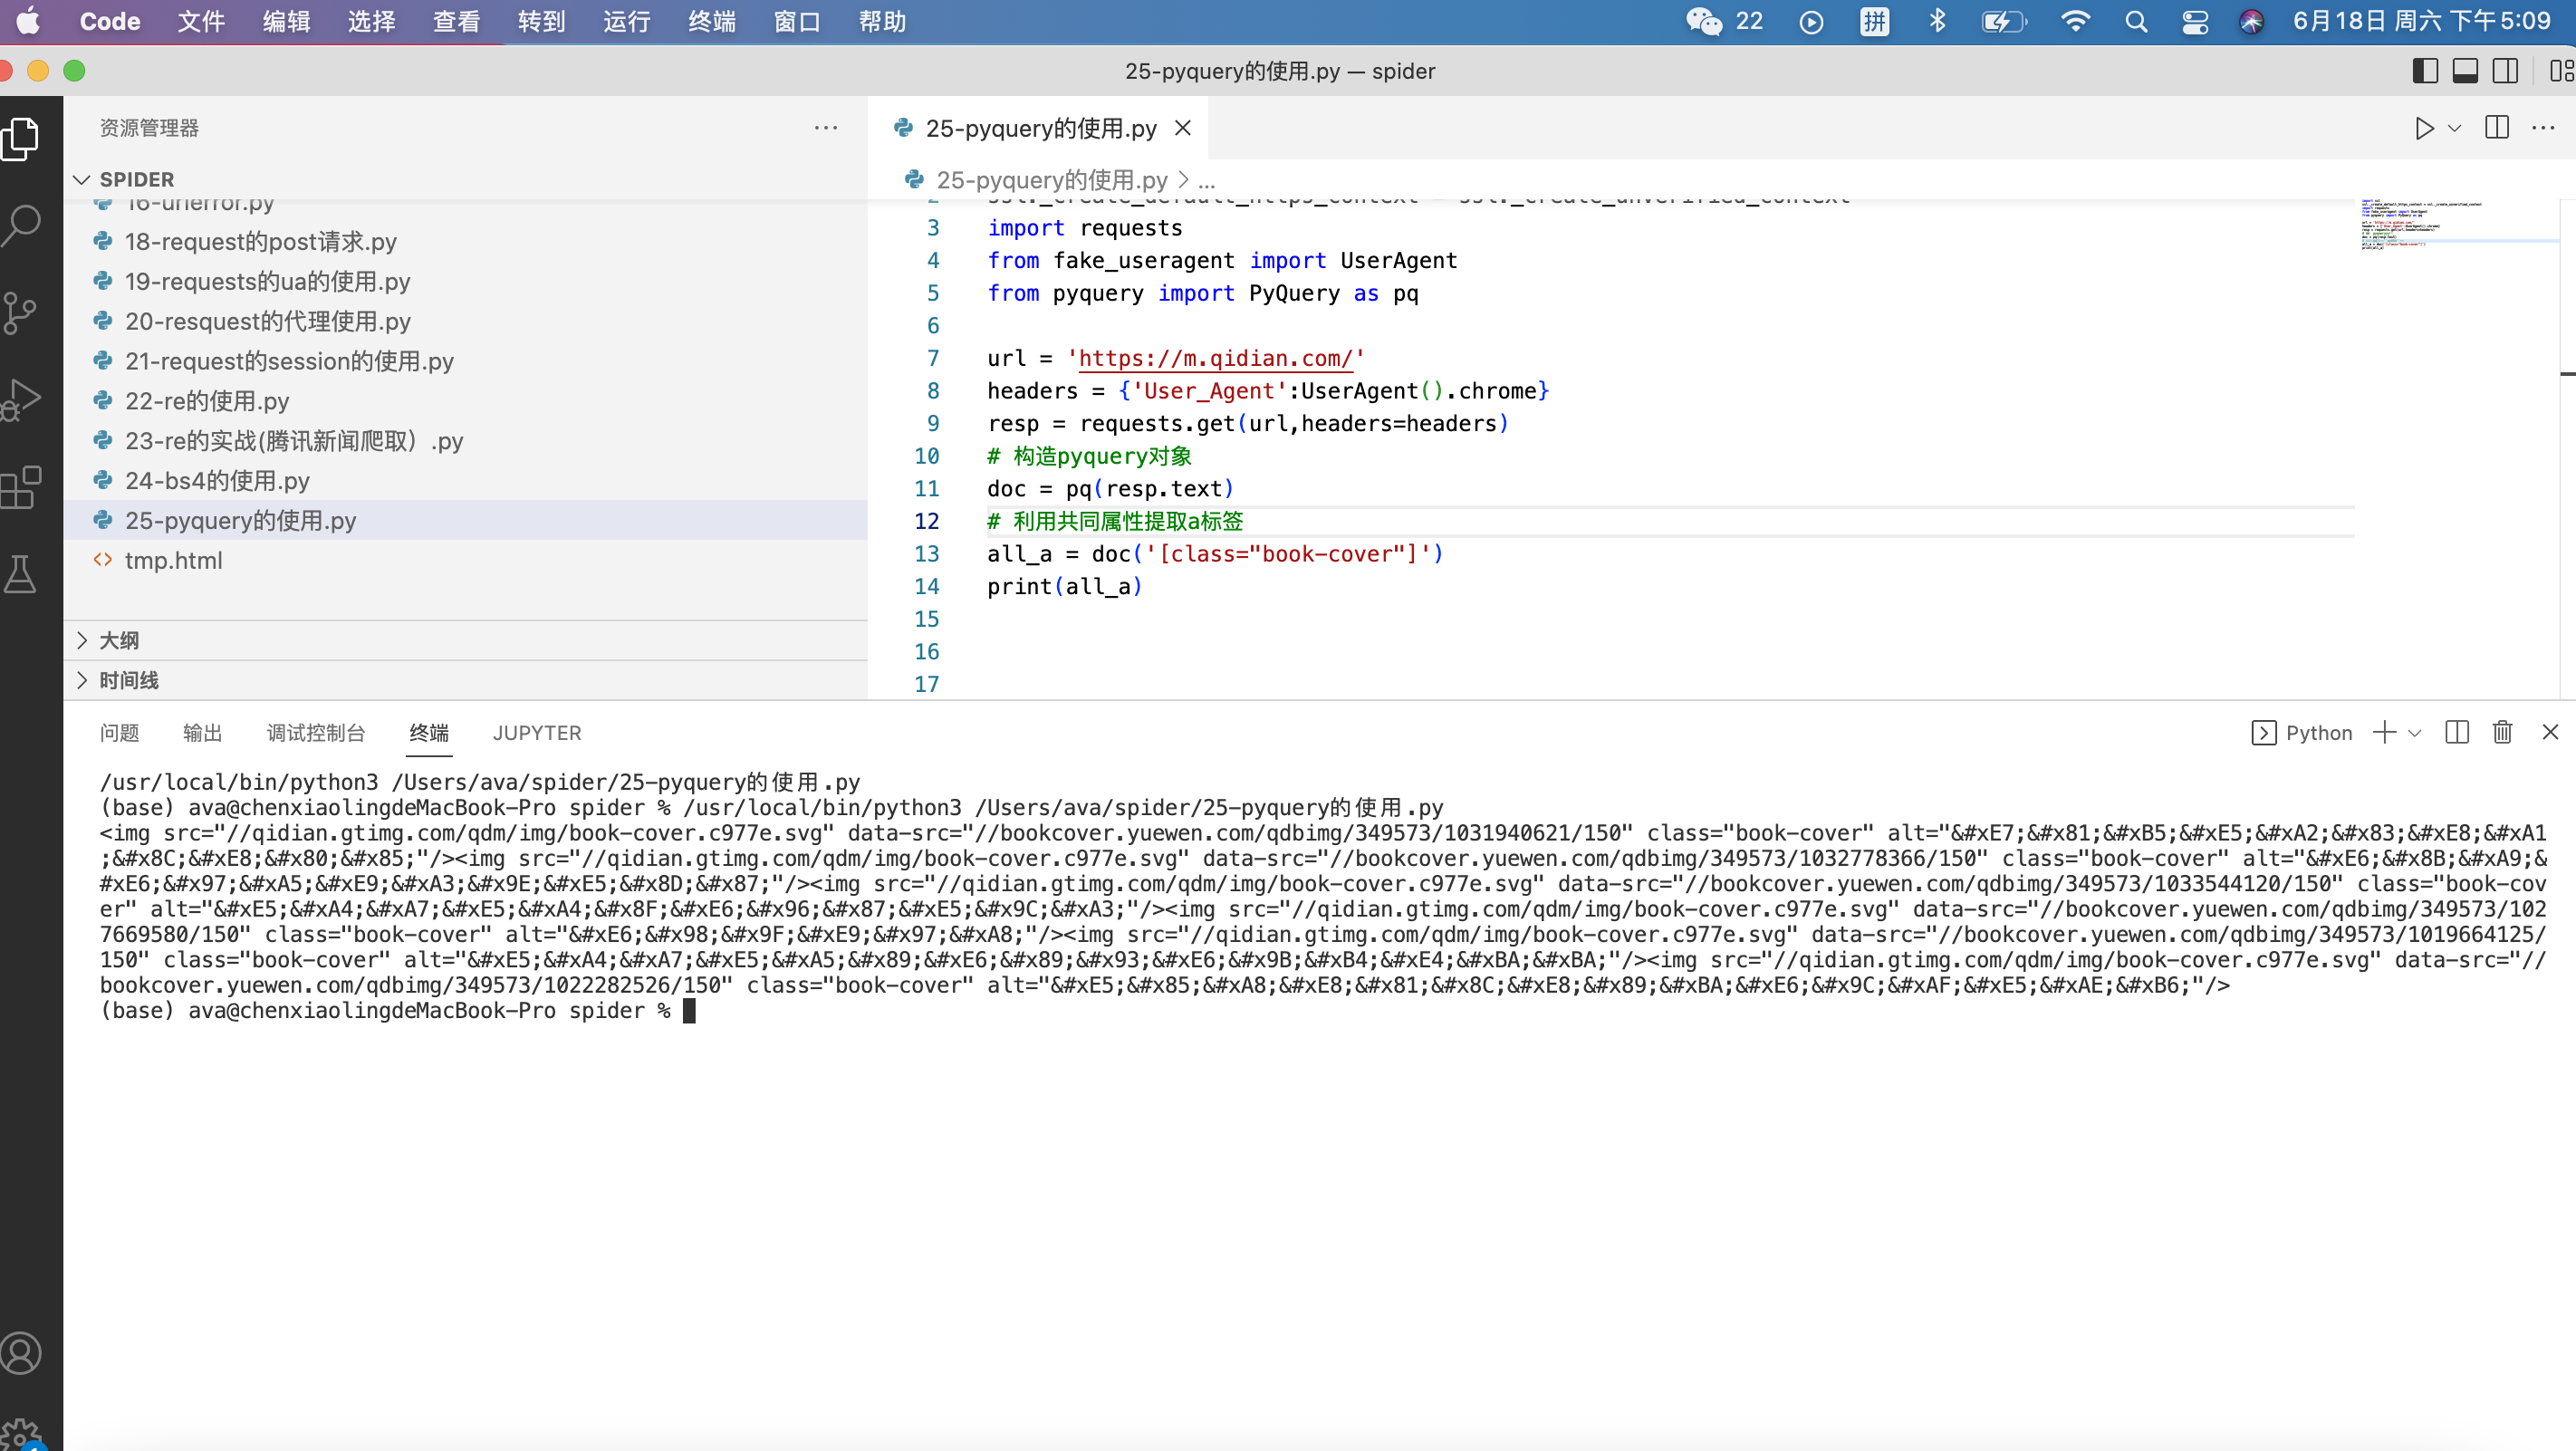Open the WeChat menu bar icon
This screenshot has height=1451, width=2576.
(x=1704, y=21)
